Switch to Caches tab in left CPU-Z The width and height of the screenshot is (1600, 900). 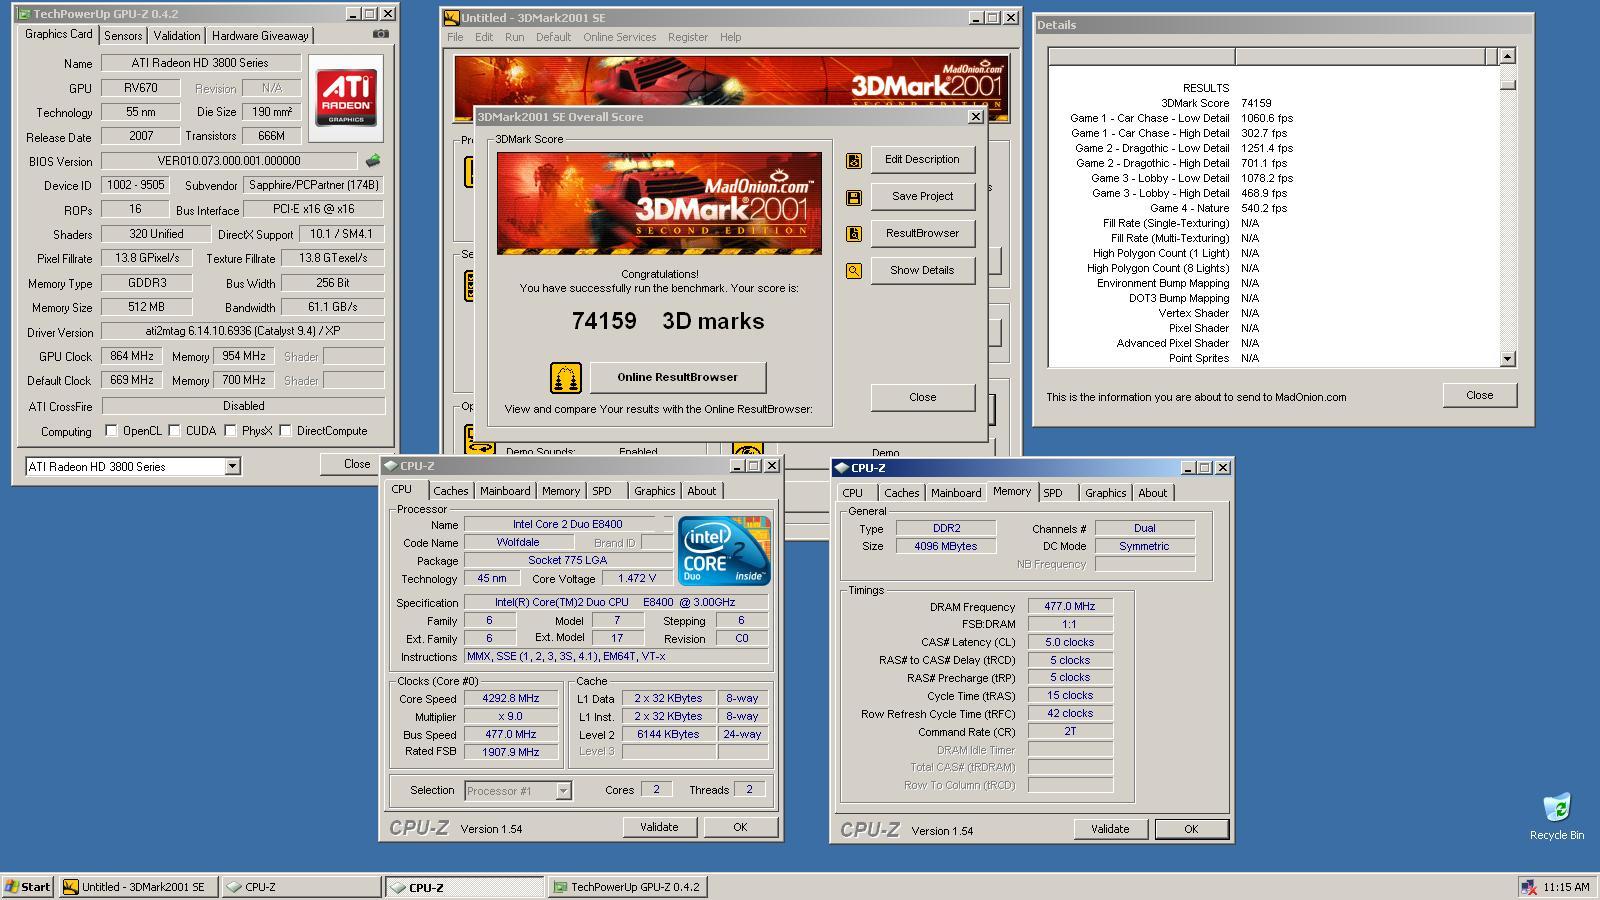(450, 491)
